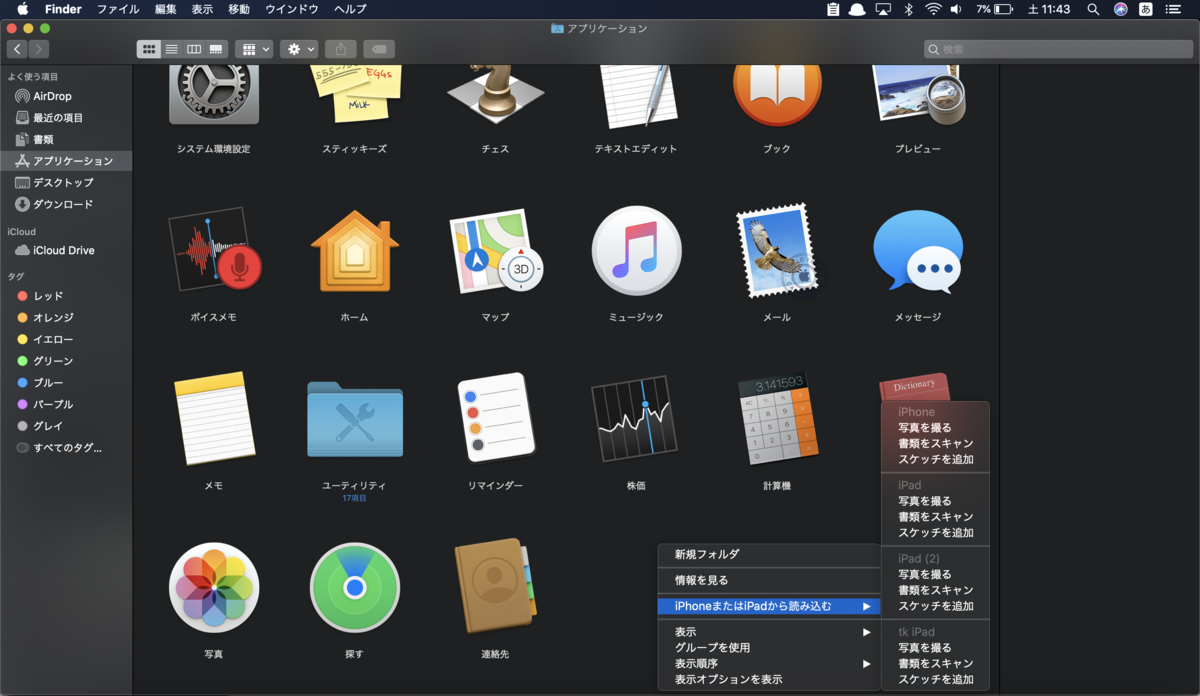Open the Mail stamp app icon

(777, 251)
